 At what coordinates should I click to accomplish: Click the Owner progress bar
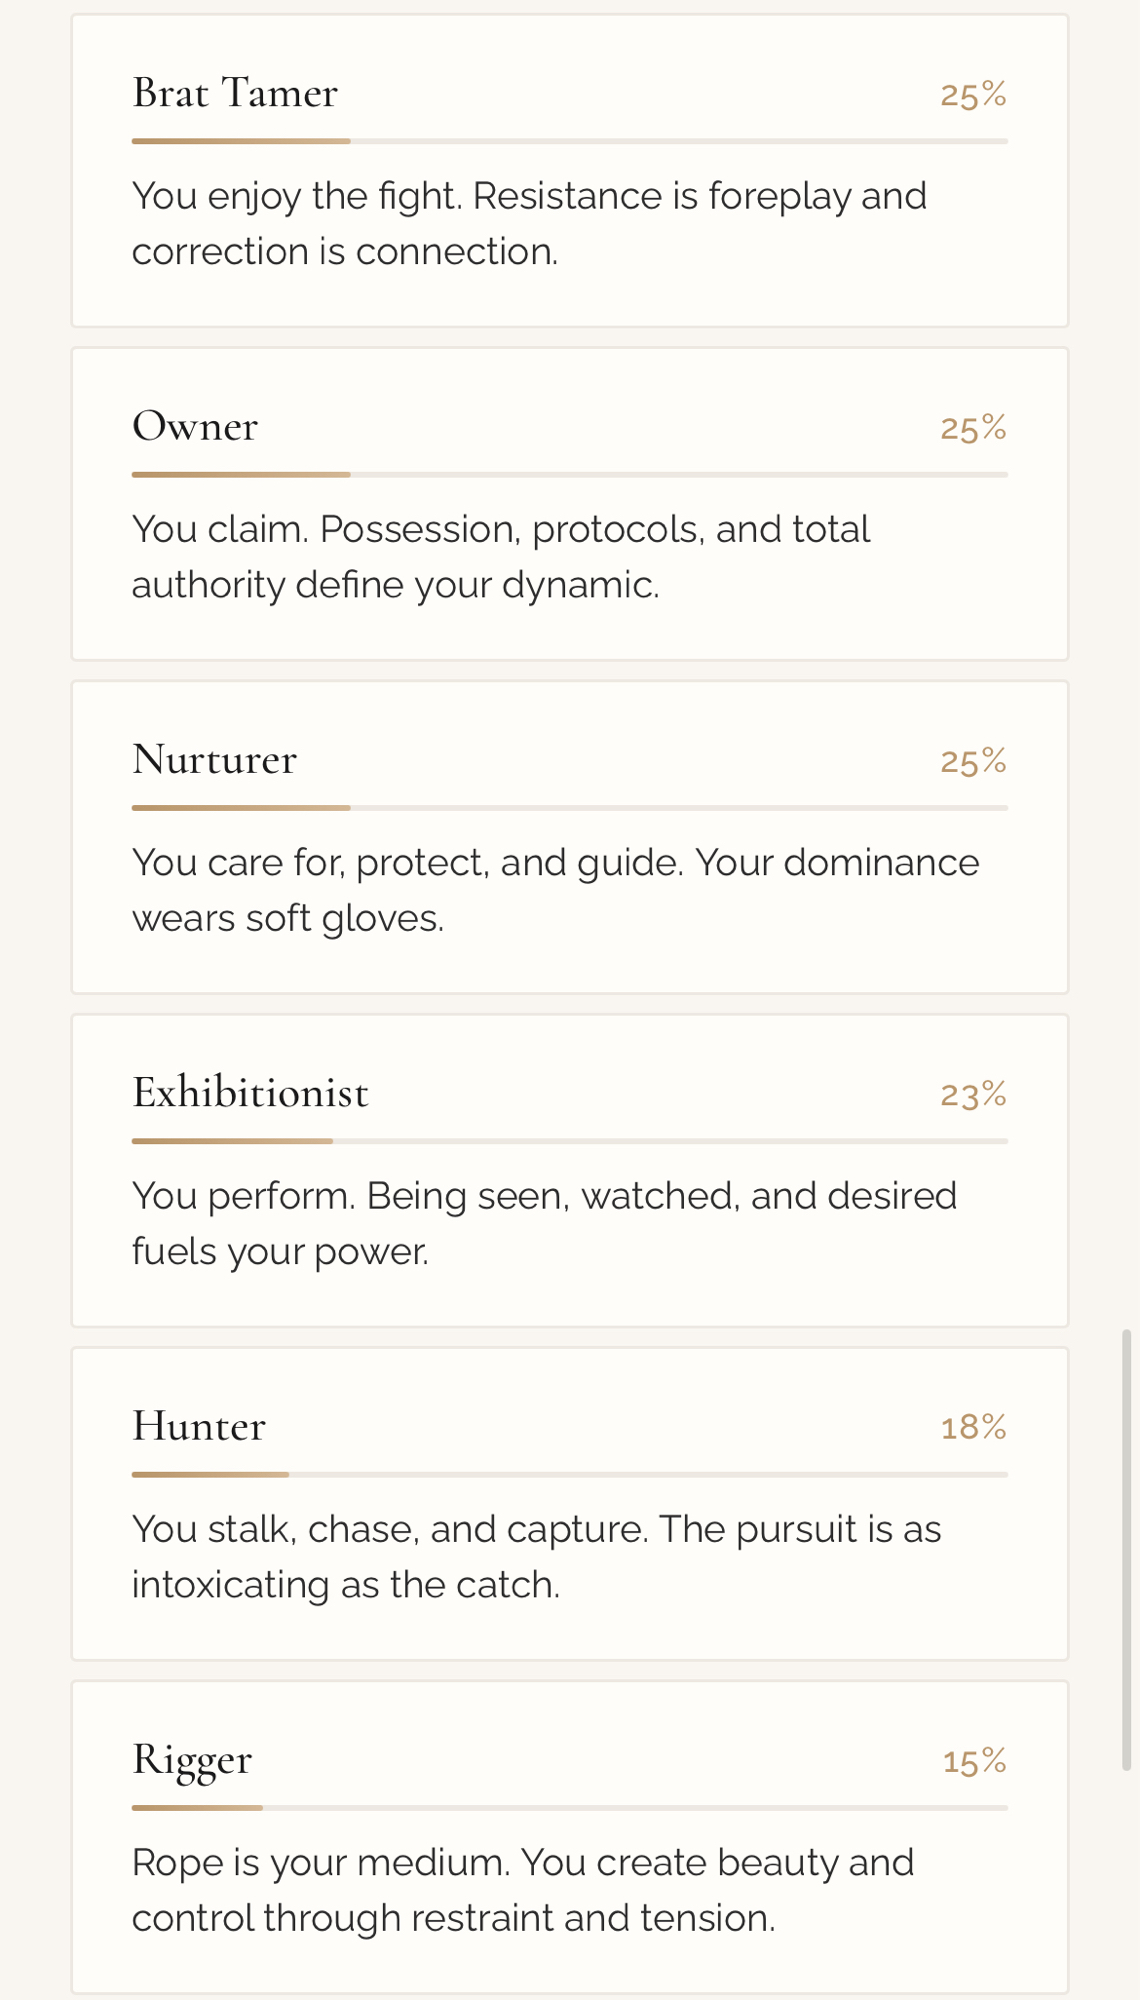569,474
